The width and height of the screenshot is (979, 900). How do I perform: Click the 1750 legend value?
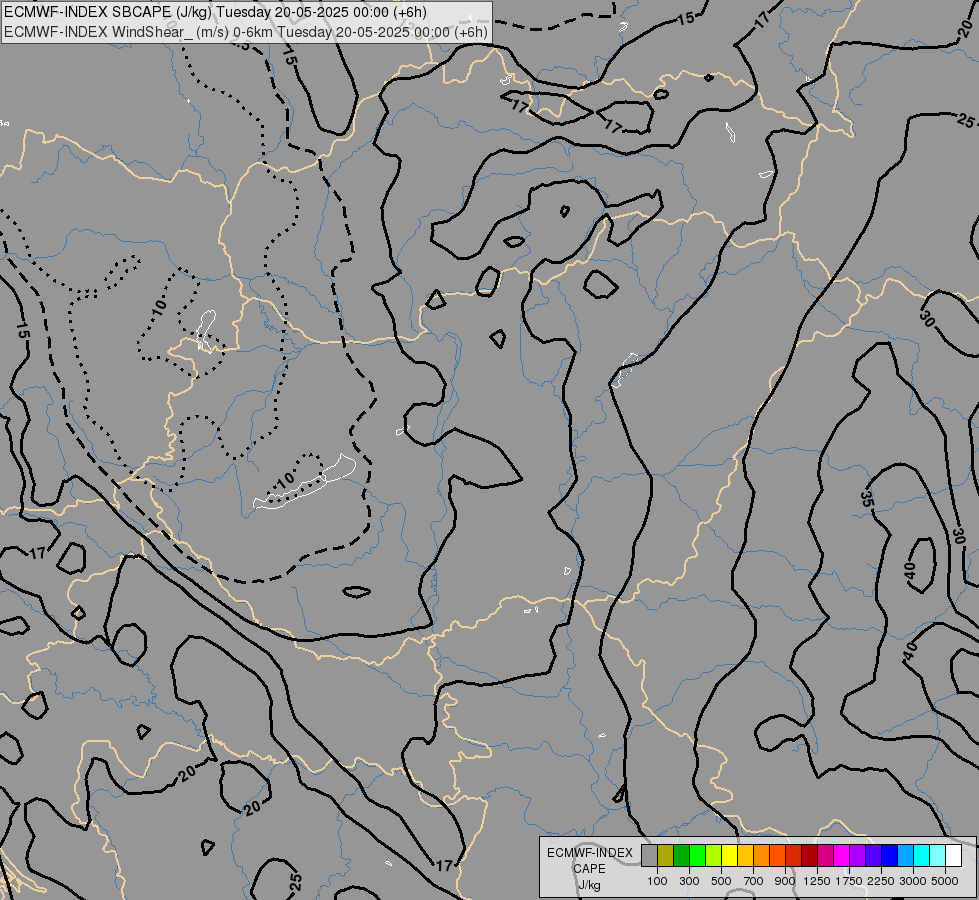click(x=849, y=881)
